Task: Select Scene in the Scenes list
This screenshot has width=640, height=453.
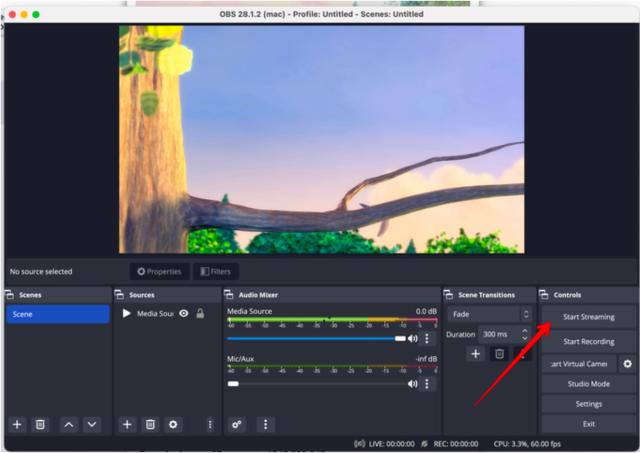Action: tap(58, 314)
